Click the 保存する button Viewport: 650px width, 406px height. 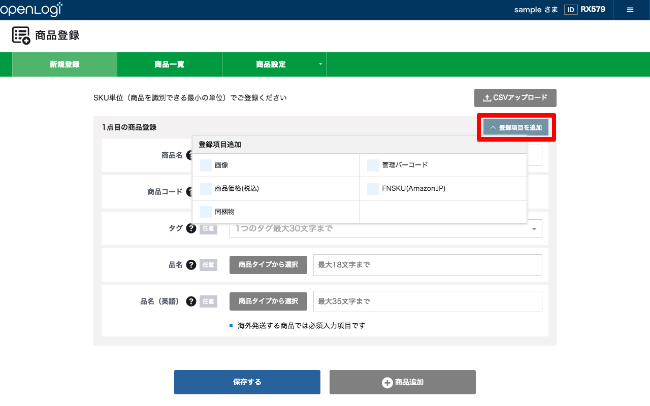[247, 382]
